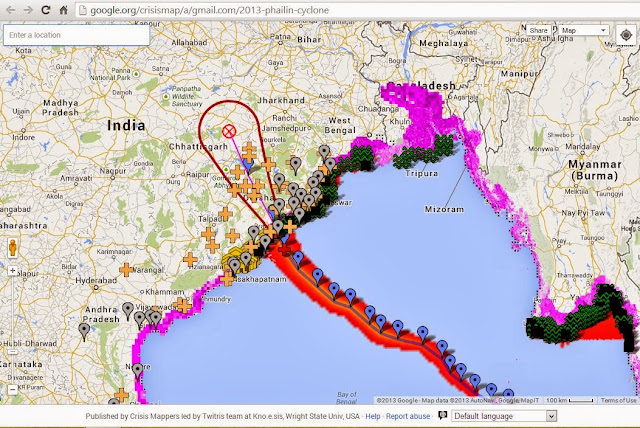Open the Report abuse link
This screenshot has height=428, width=640.
(408, 416)
